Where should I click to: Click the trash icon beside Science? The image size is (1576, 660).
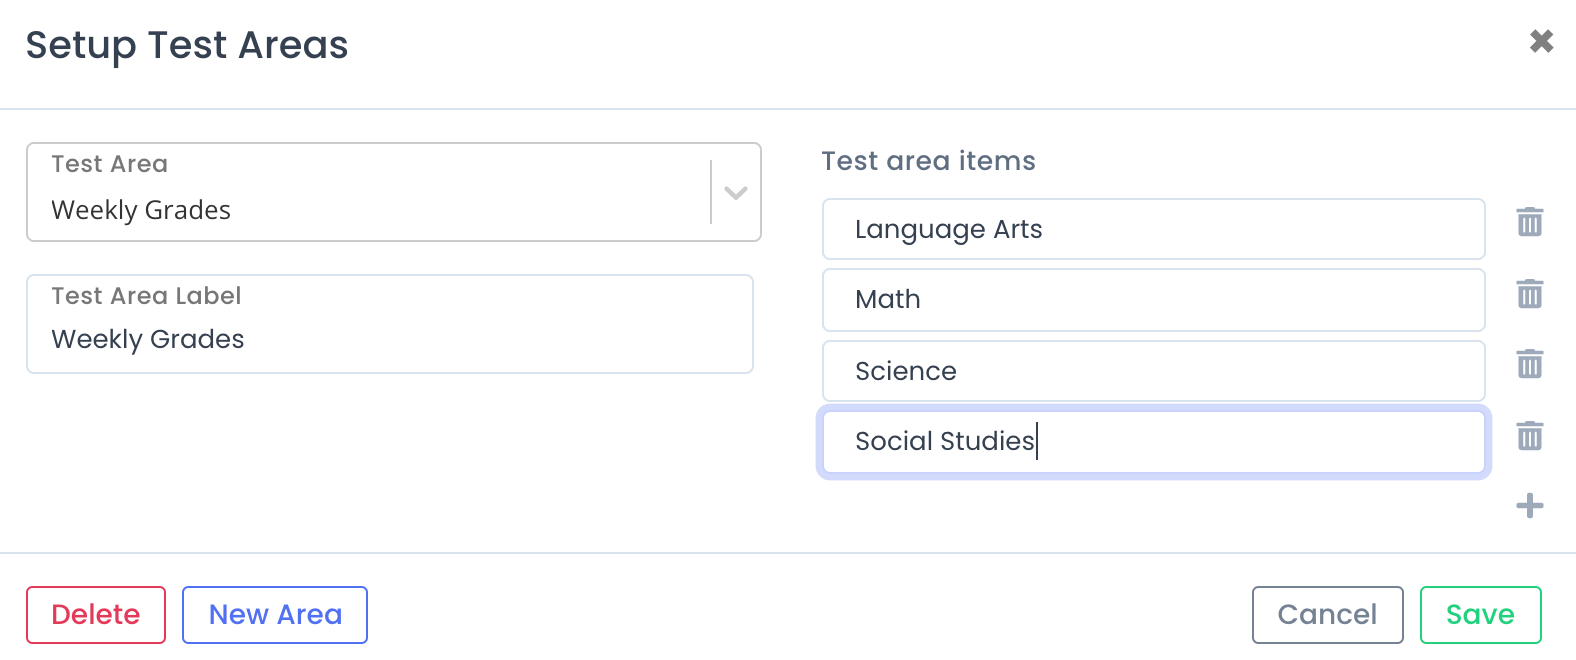click(x=1530, y=364)
